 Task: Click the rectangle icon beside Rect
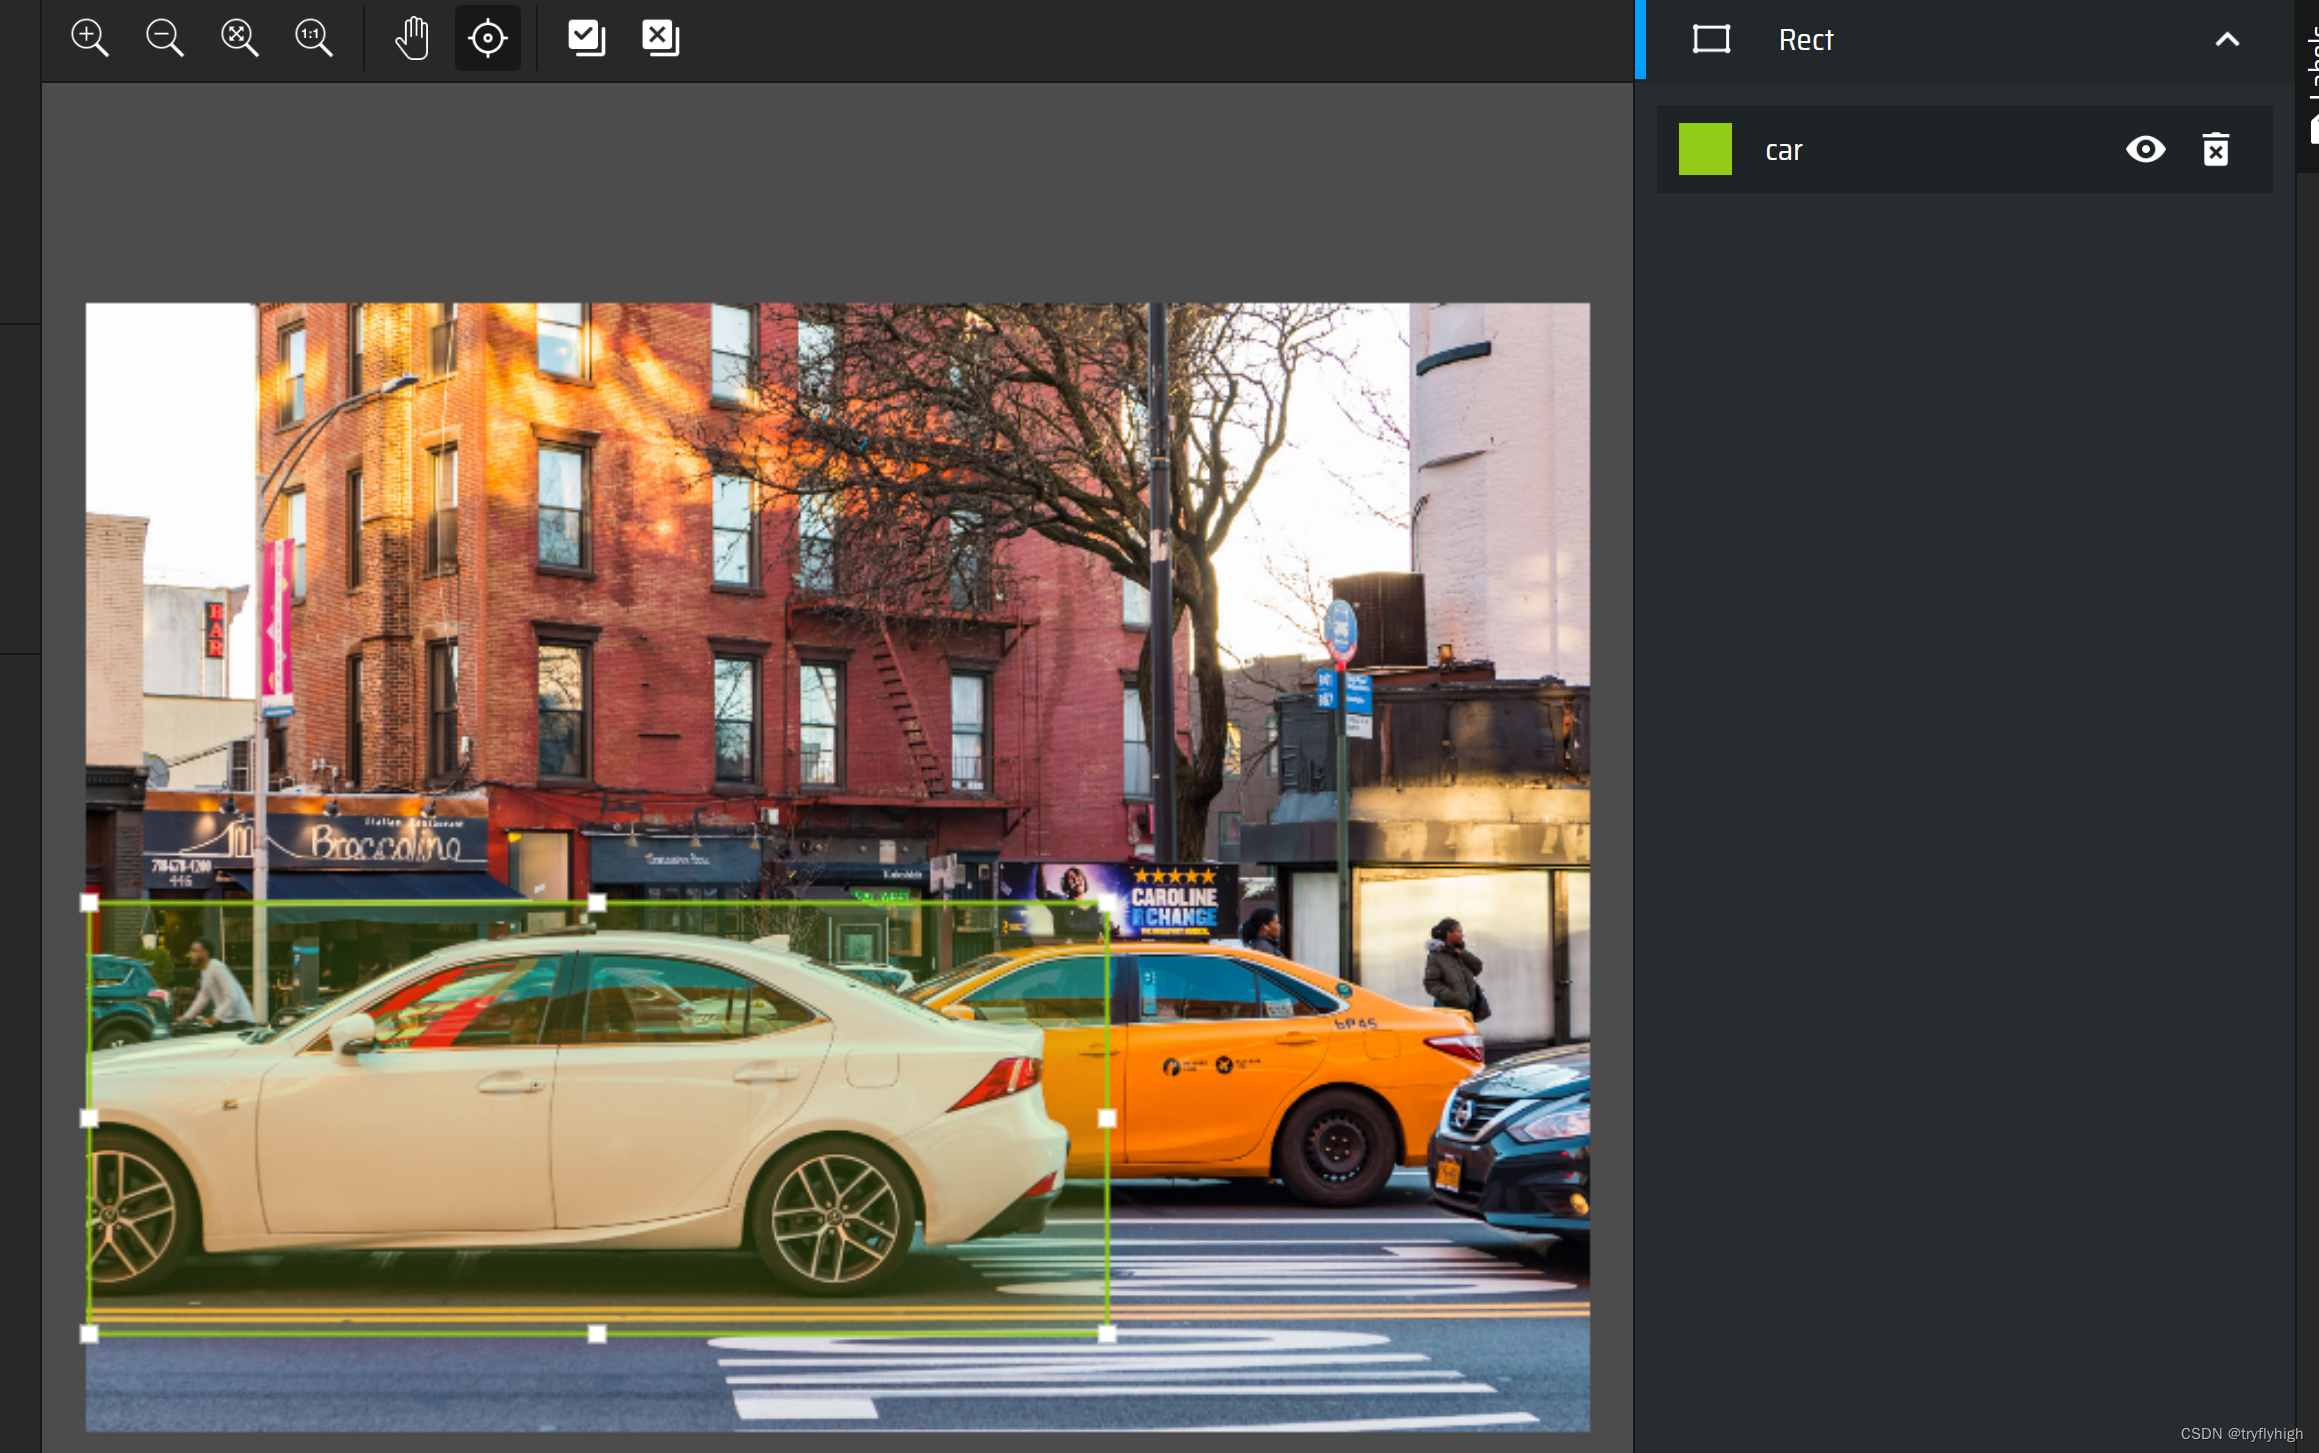click(1711, 40)
